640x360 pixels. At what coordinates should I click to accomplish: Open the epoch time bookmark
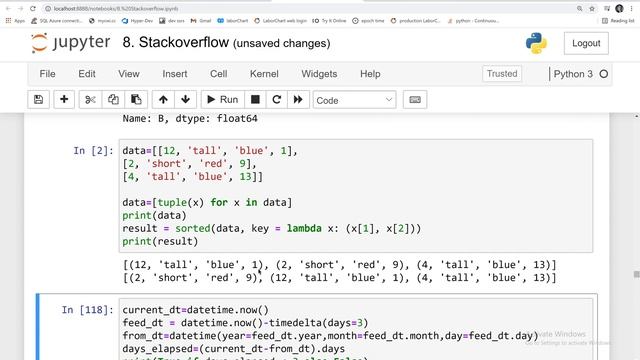[368, 21]
